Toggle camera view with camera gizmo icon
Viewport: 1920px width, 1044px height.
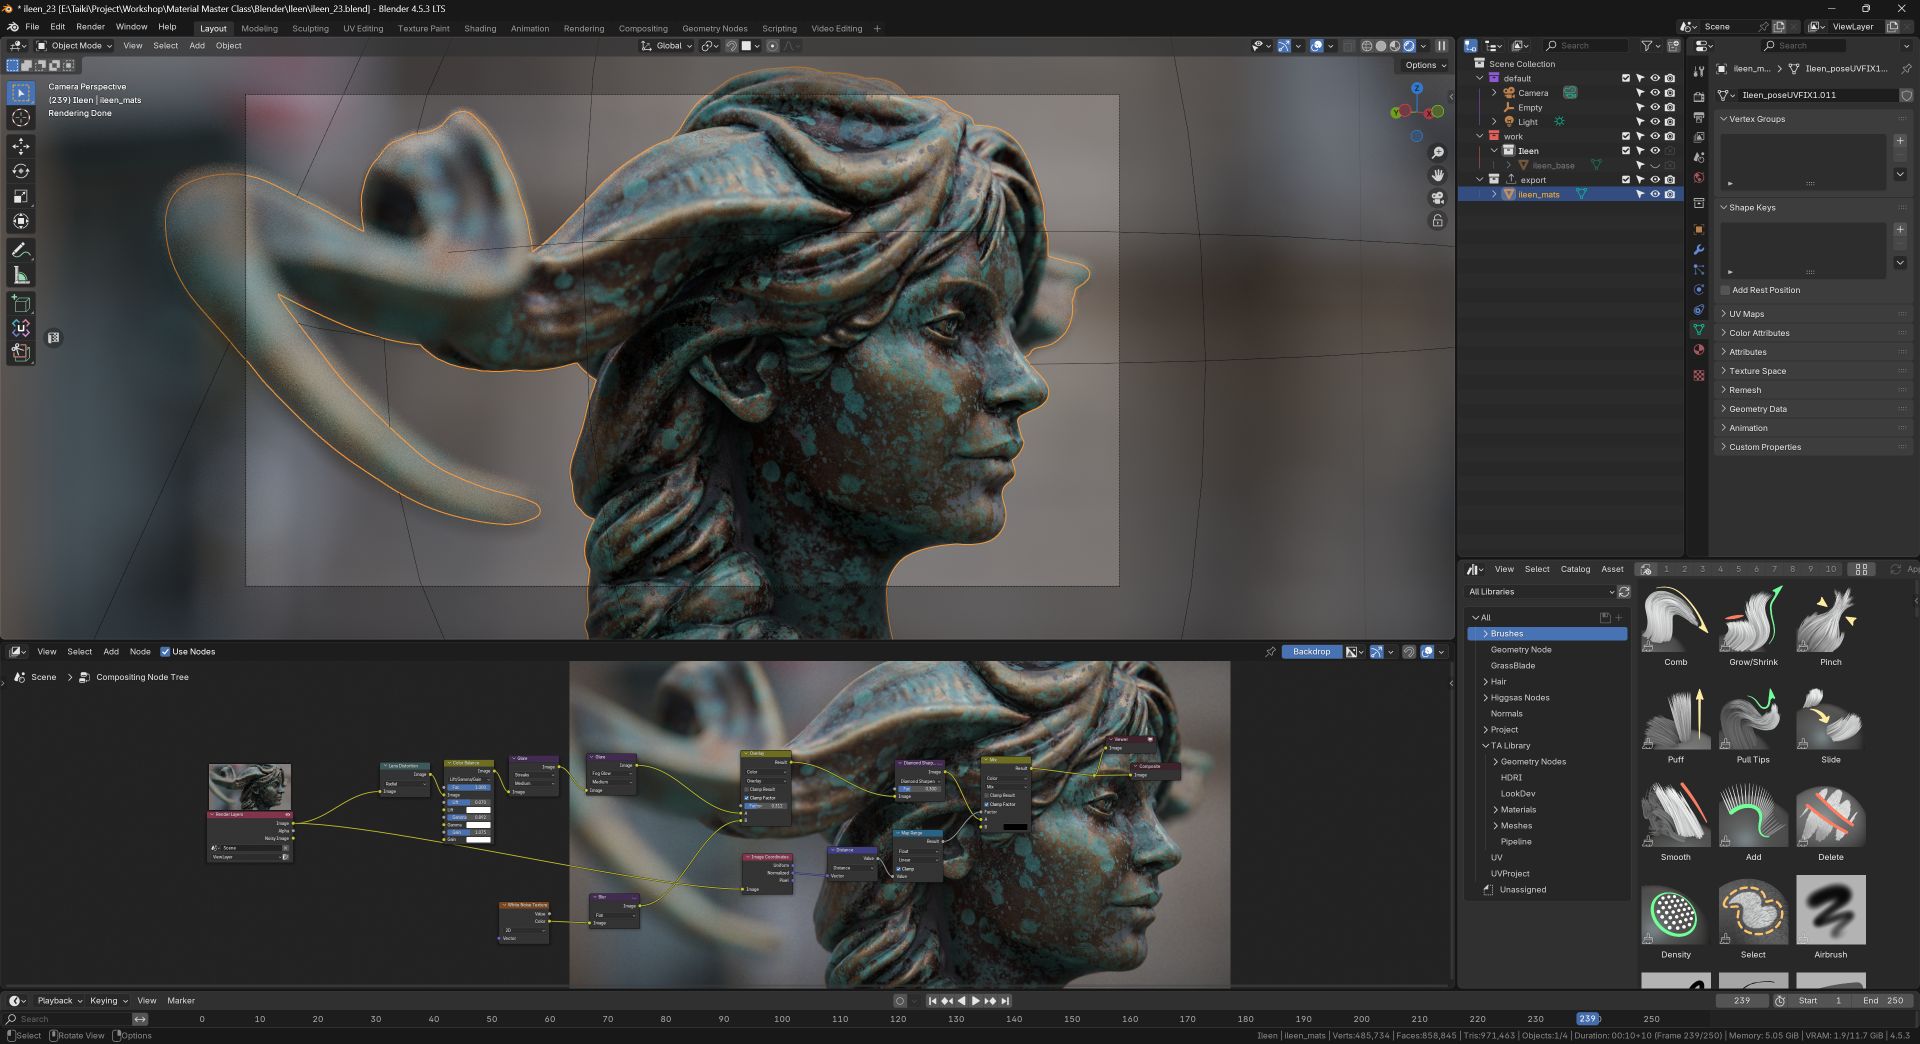tap(1437, 198)
